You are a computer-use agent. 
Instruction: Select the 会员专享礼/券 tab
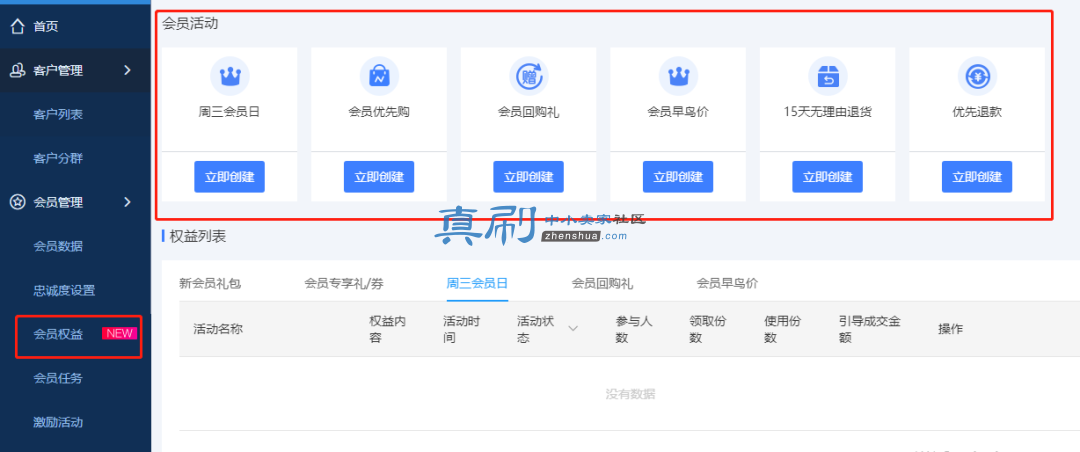(x=349, y=283)
